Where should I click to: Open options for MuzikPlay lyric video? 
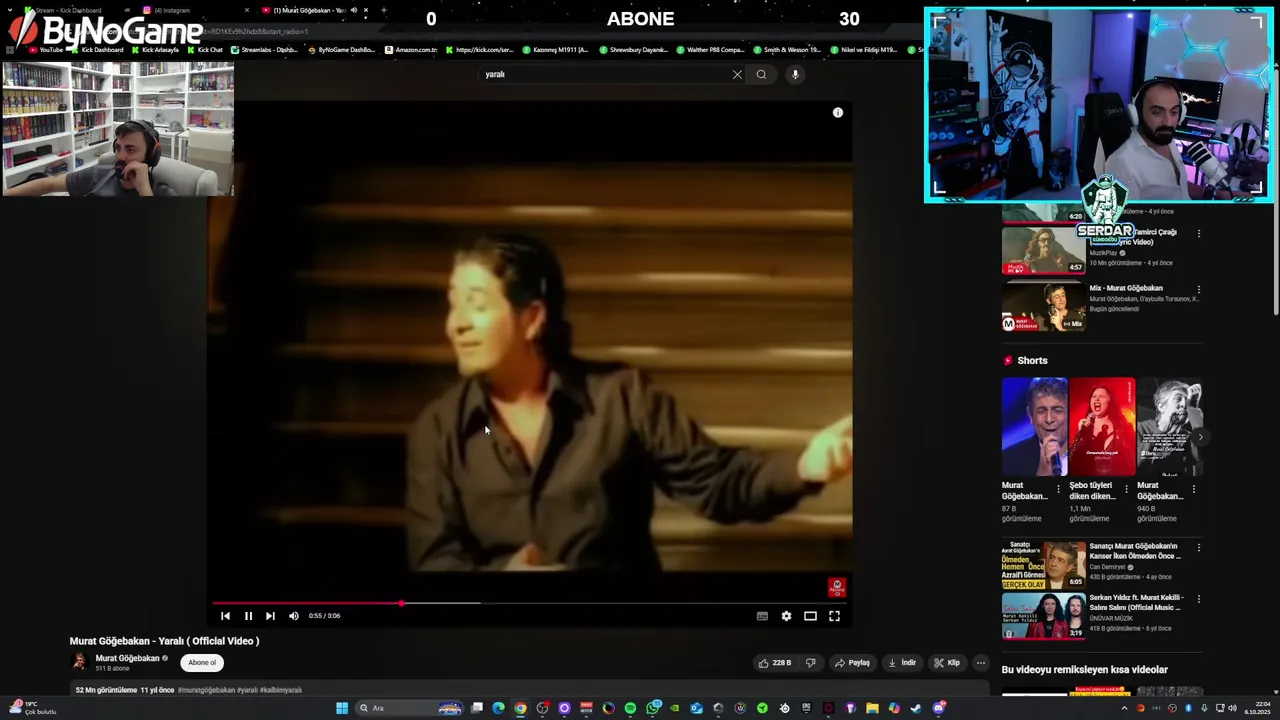[1199, 234]
